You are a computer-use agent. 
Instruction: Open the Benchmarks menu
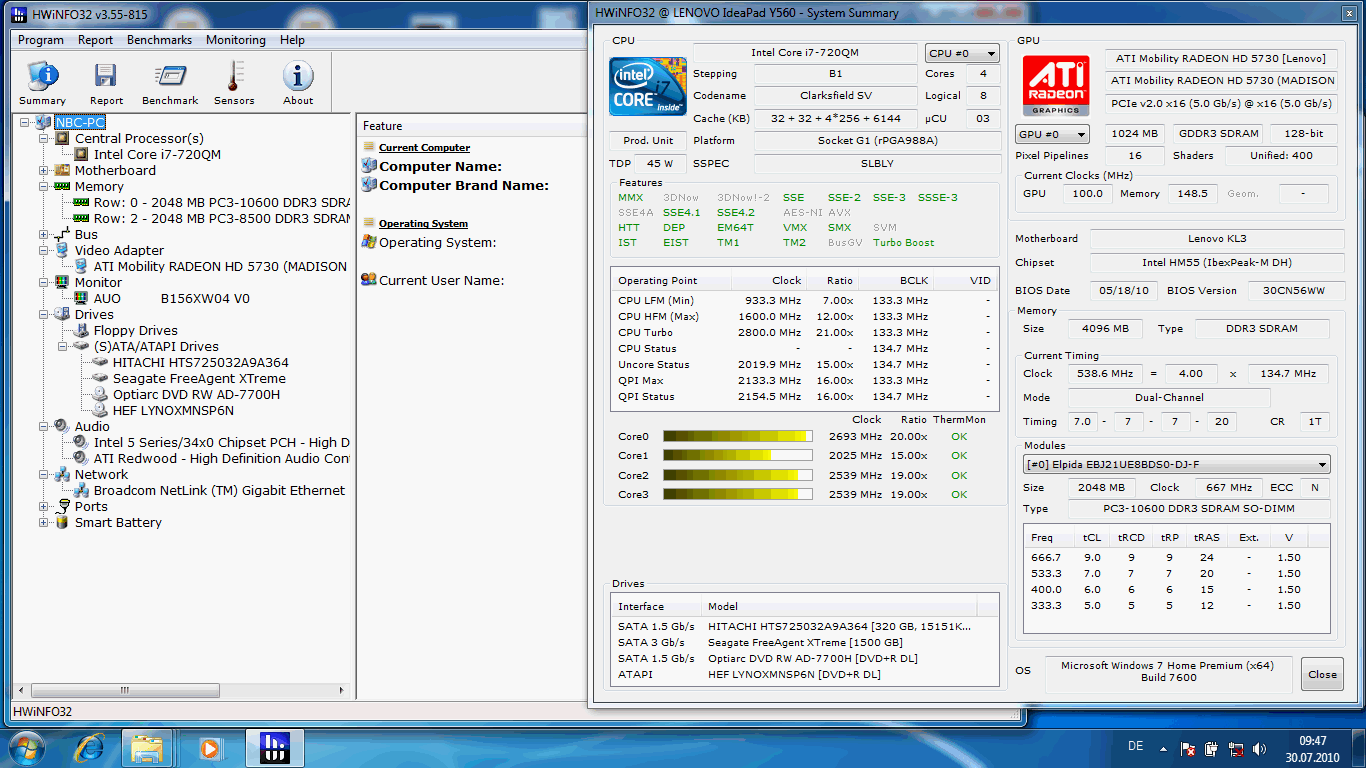click(159, 40)
